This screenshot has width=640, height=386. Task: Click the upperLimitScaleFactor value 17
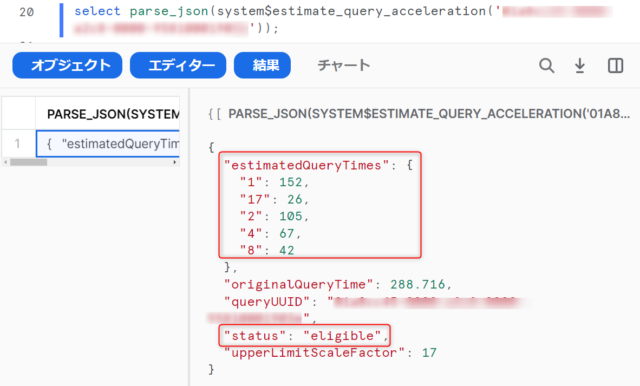coord(429,353)
